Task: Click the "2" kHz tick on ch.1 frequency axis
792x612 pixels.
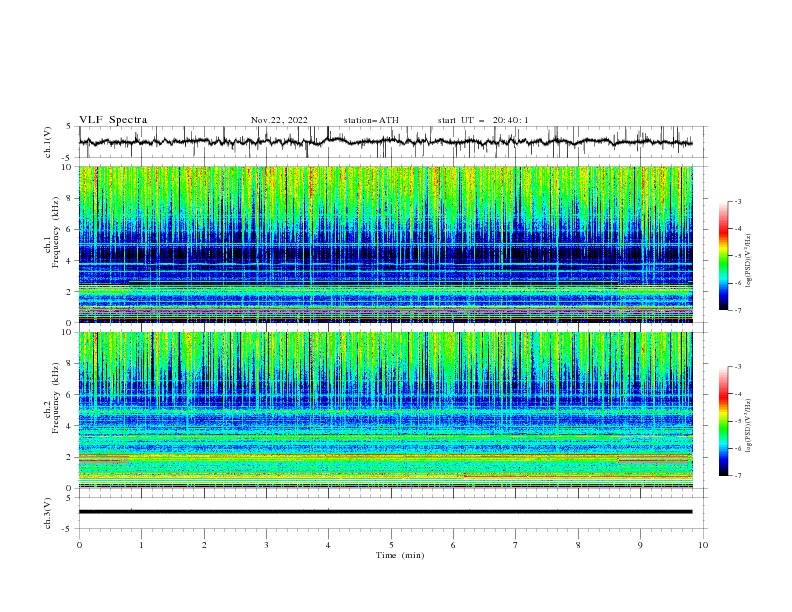Action: coord(70,291)
